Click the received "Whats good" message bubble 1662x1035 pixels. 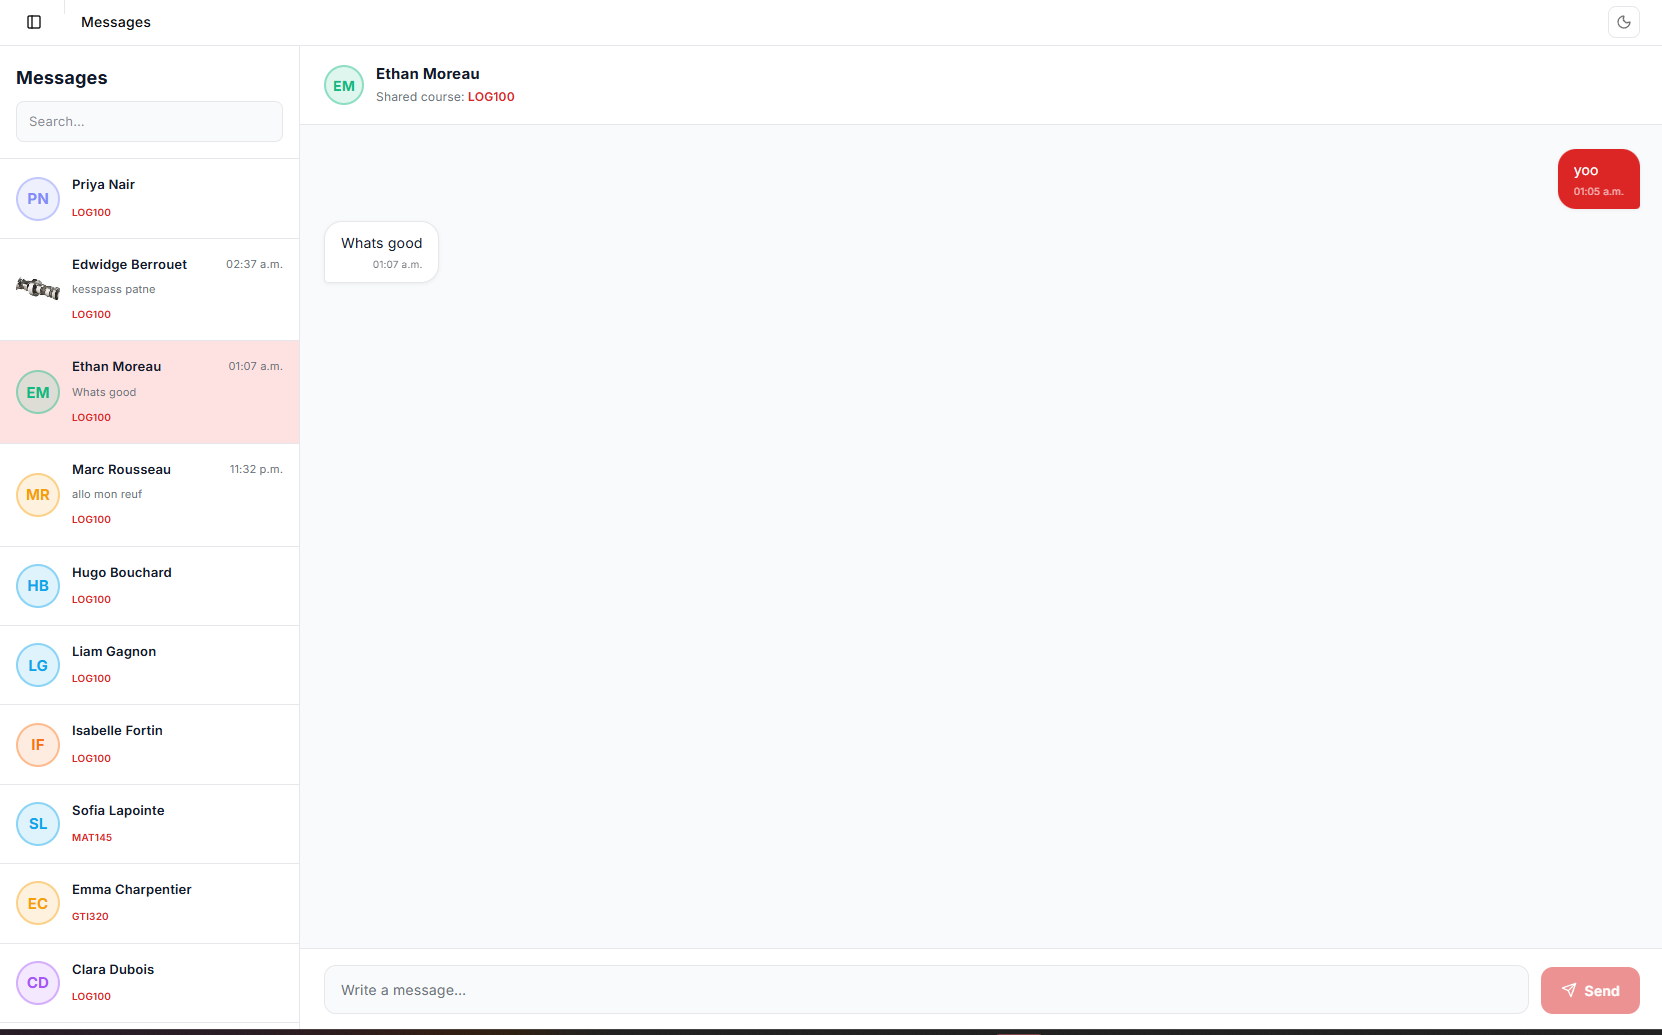pos(381,252)
